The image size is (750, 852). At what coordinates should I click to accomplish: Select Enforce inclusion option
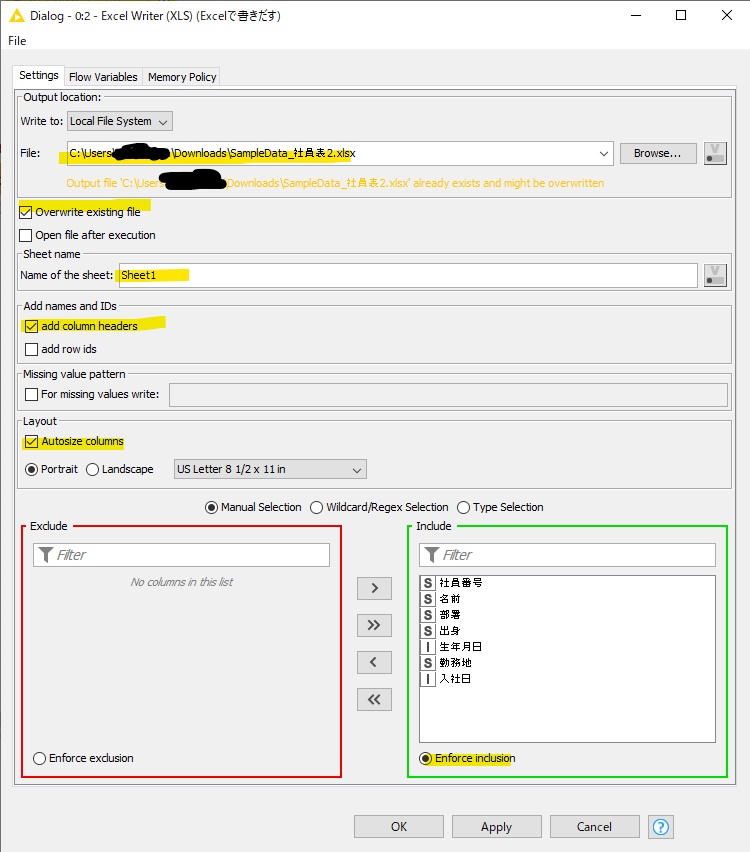point(426,759)
